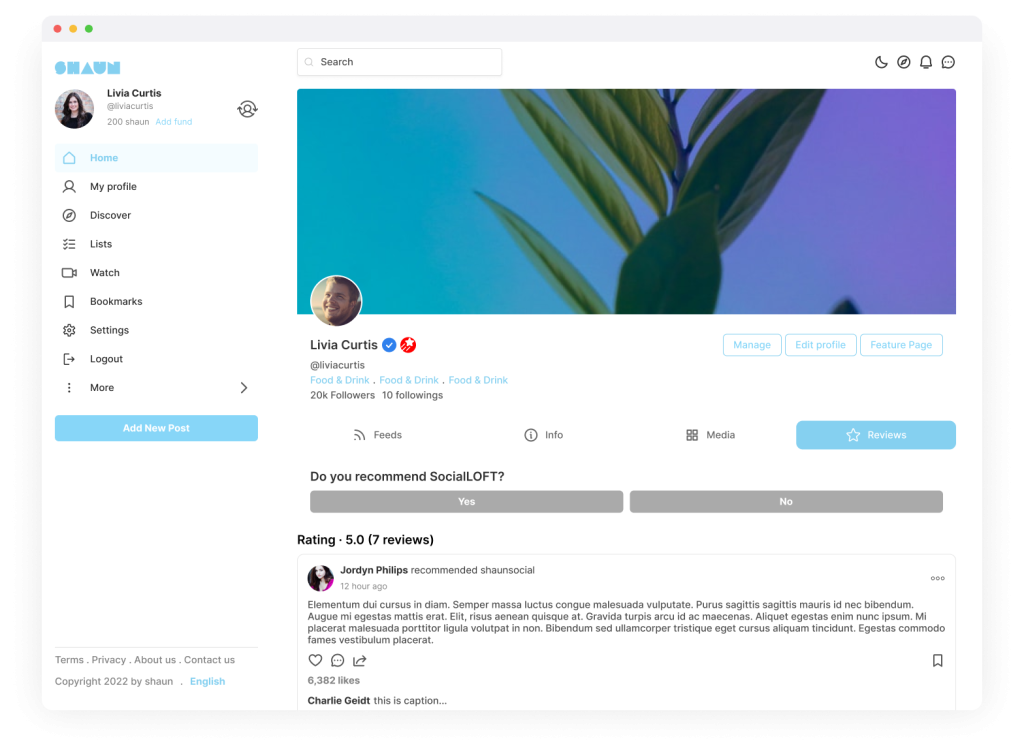Viewport: 1024px width, 752px height.
Task: Open the three-dot options on the review
Action: (937, 578)
